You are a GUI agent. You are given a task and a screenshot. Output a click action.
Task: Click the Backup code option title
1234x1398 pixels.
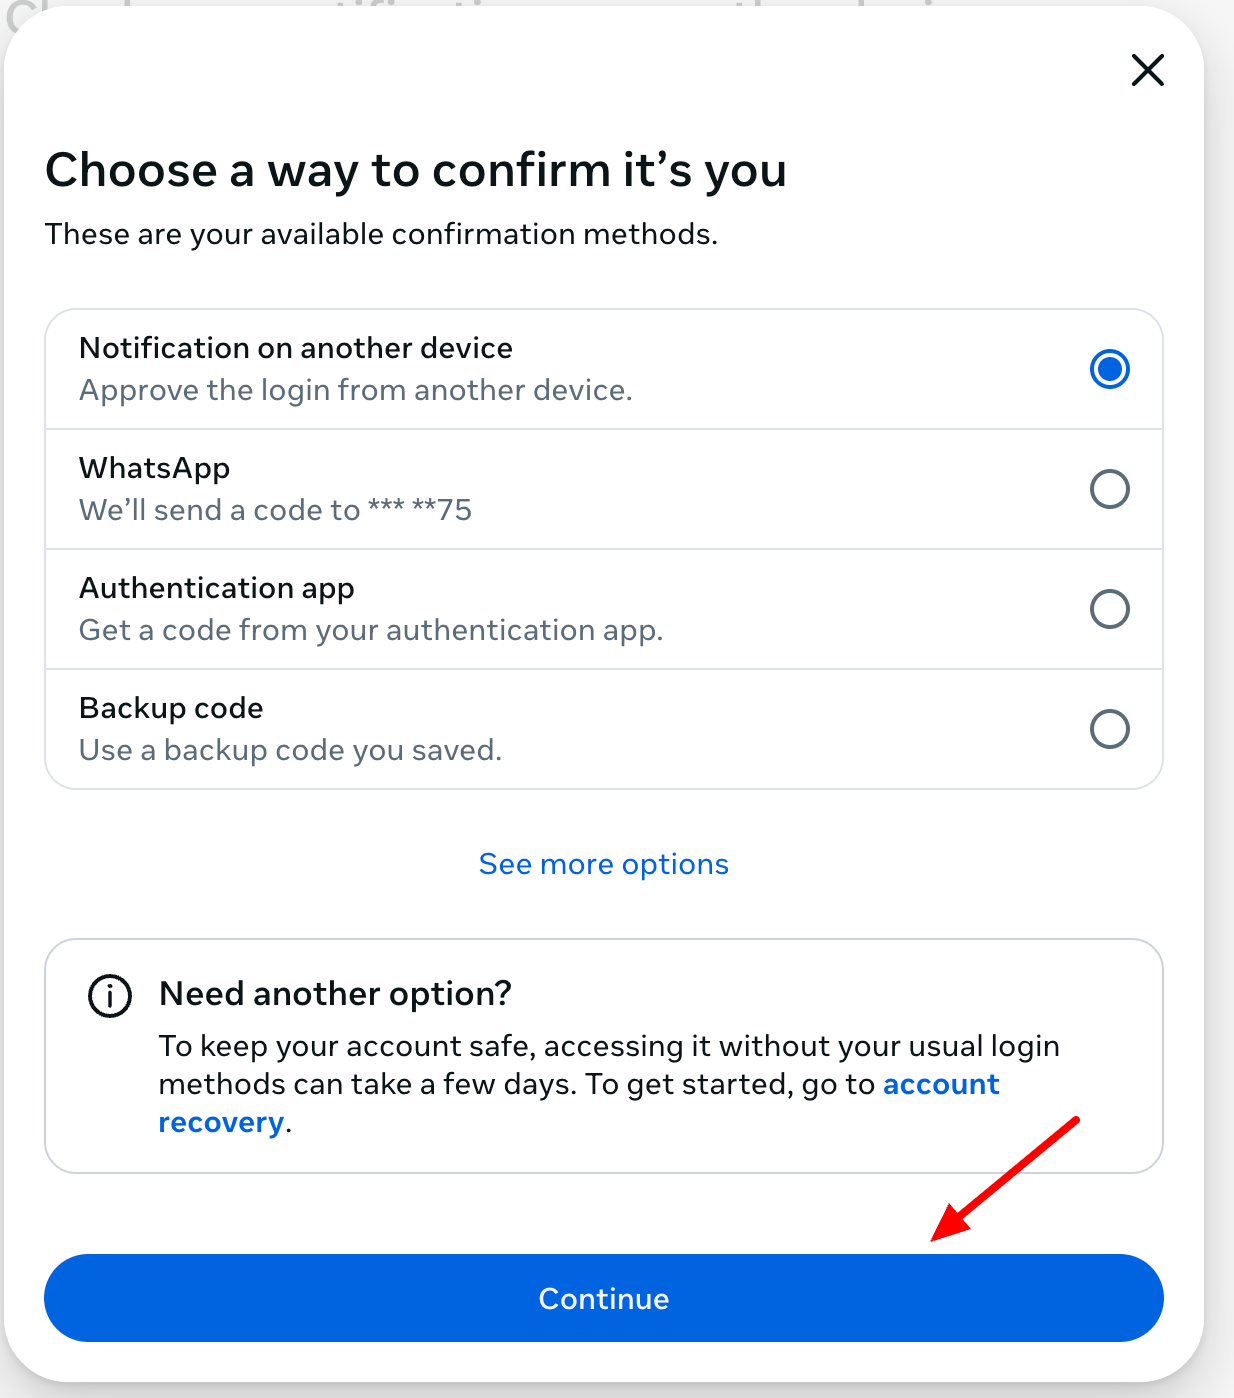click(171, 708)
